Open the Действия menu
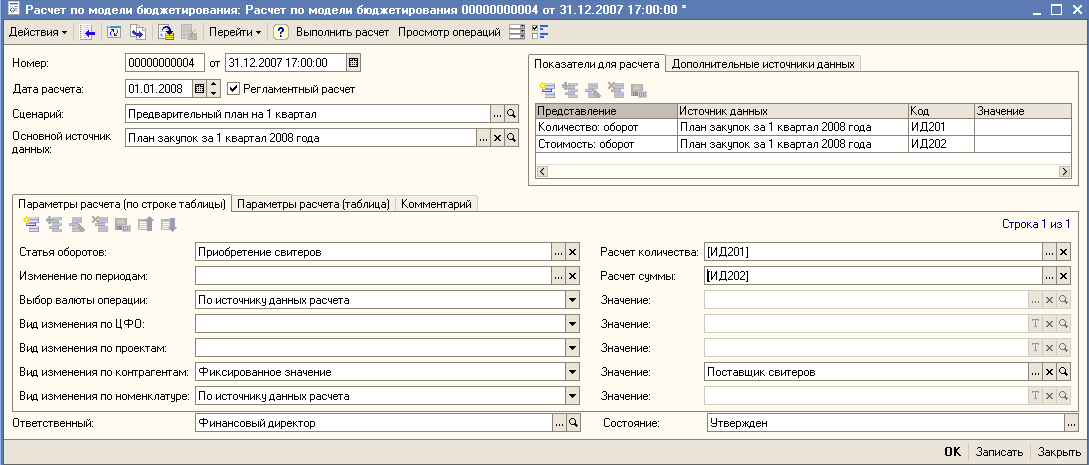This screenshot has width=1089, height=465. 38,32
